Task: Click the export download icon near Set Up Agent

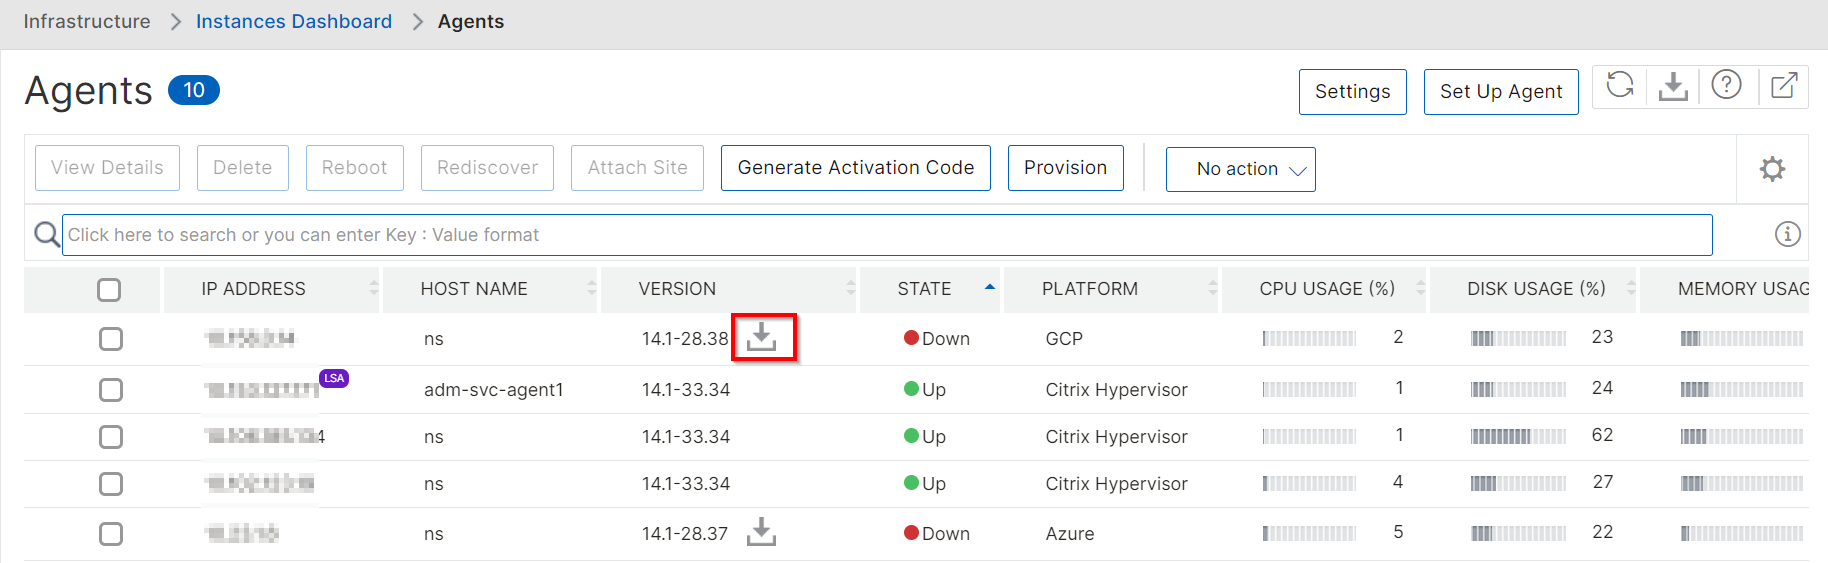Action: 1673,86
